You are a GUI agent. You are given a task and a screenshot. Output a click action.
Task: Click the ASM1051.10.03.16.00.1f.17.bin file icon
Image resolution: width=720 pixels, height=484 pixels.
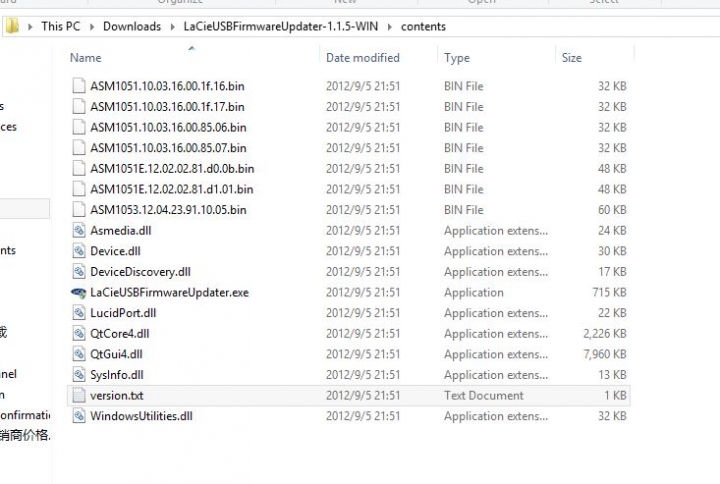point(79,107)
